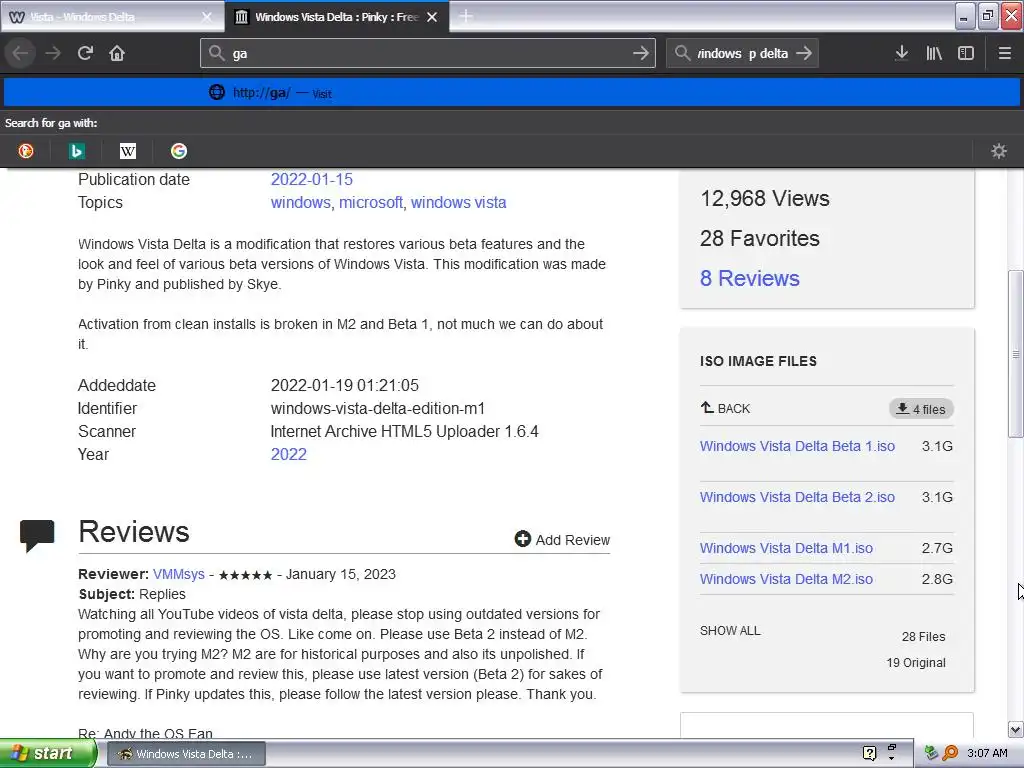Switch to the Vista - Windows Delta tab
The width and height of the screenshot is (1024, 768).
coord(112,17)
